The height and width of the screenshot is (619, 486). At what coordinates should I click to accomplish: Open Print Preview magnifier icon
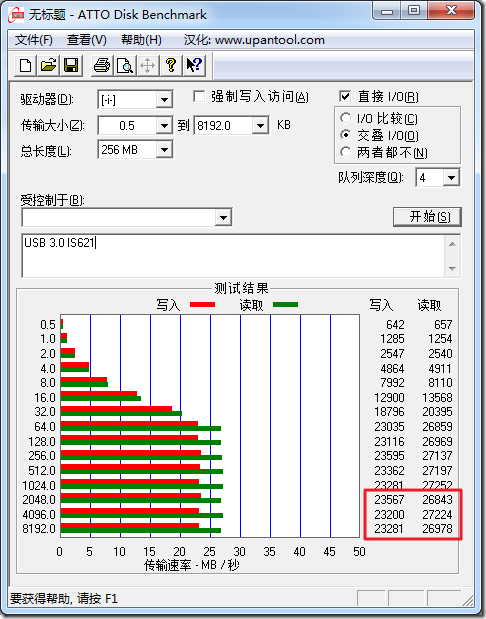point(125,65)
